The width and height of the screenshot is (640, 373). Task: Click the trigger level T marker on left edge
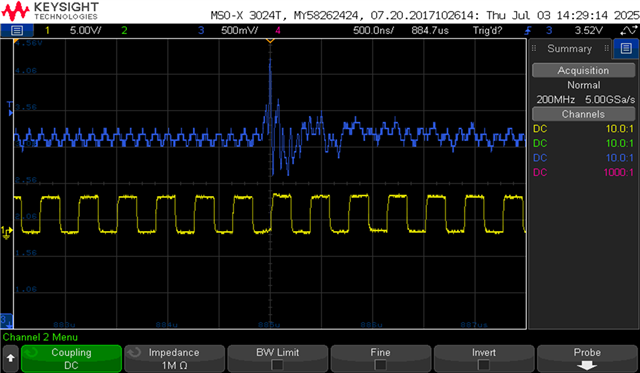tap(10, 109)
